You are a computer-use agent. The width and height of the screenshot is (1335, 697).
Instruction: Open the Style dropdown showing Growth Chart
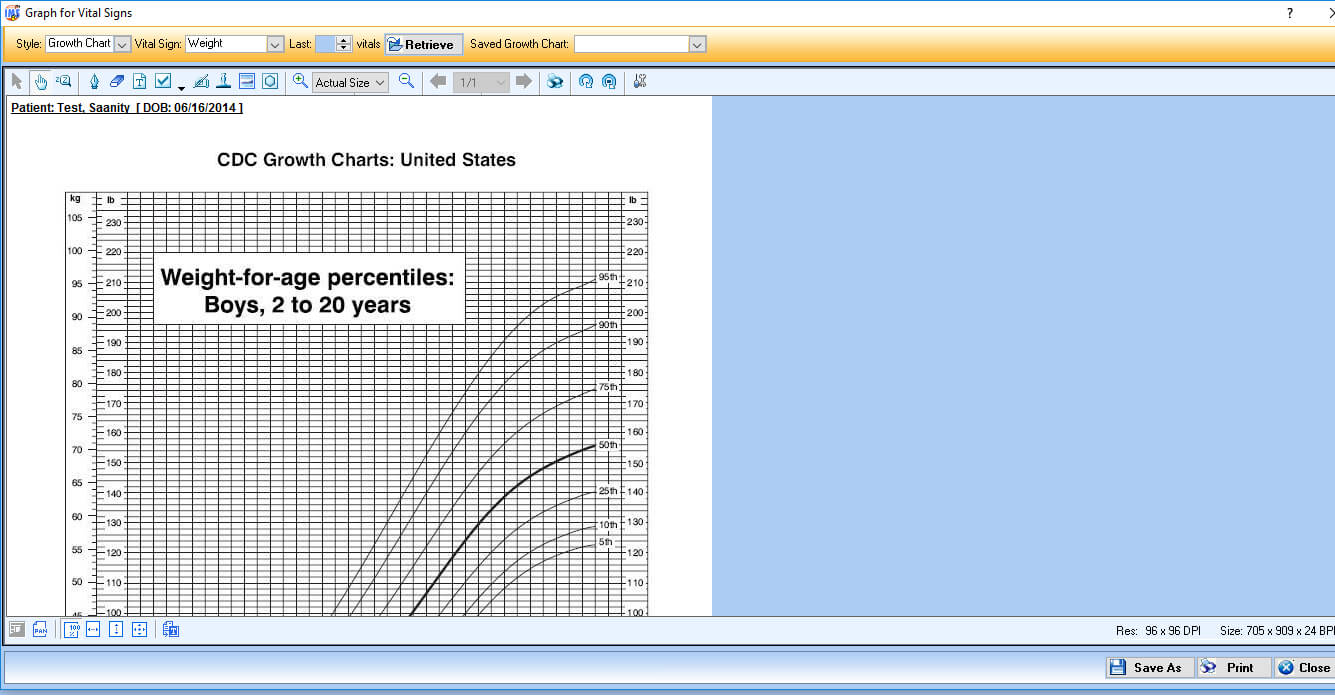click(x=121, y=44)
